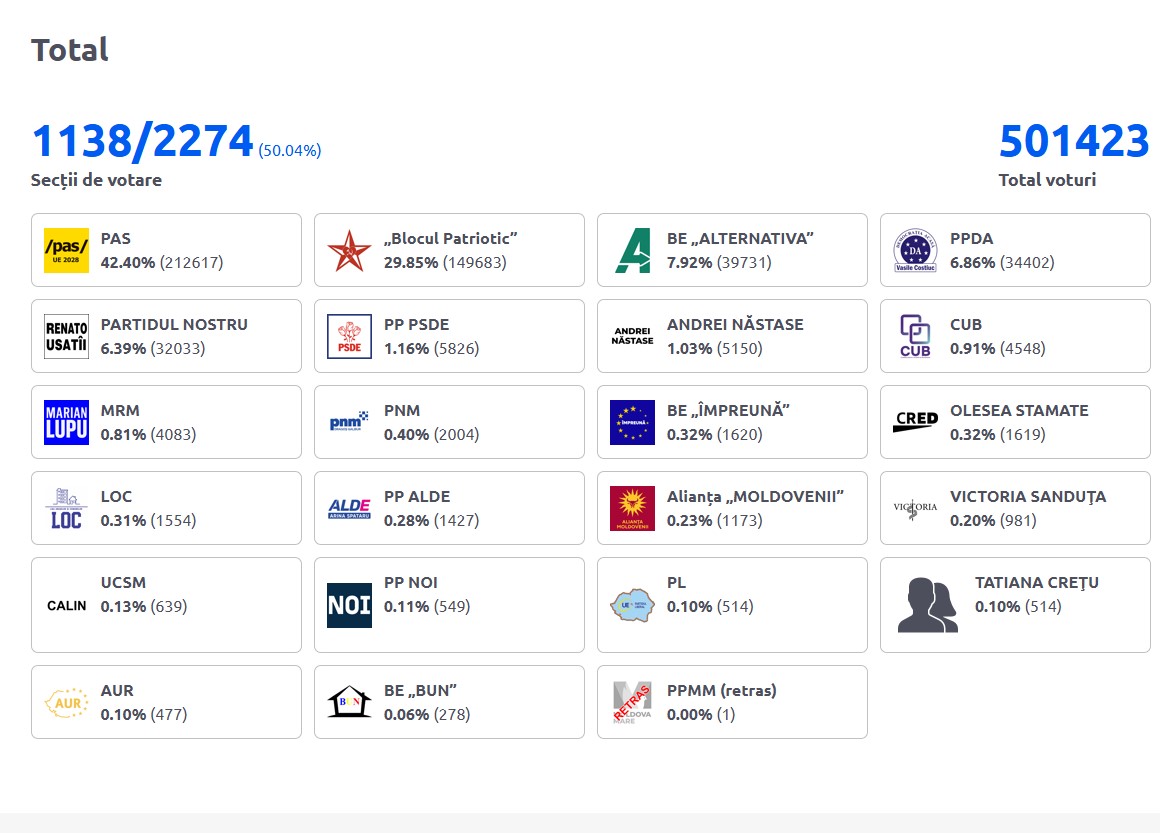Click the Tatiana Crețu silhouette avatar
The image size is (1160, 833).
(x=928, y=605)
